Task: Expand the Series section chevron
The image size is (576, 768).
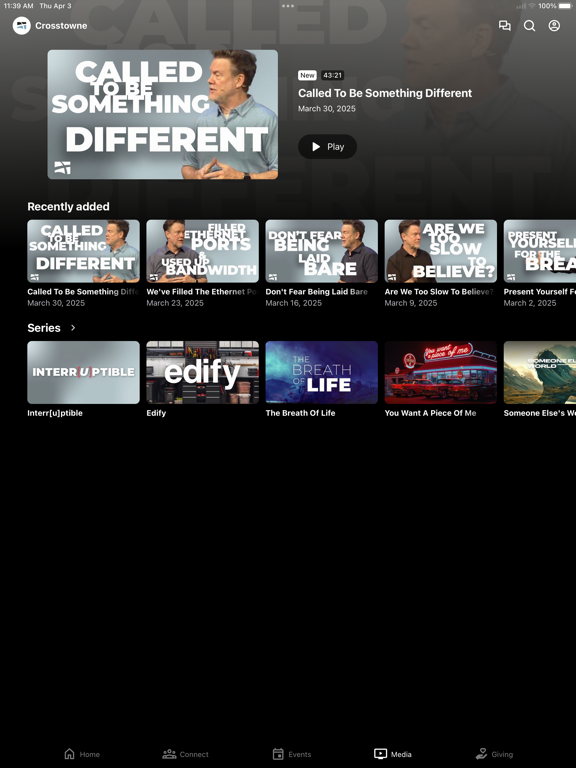Action: 73,328
